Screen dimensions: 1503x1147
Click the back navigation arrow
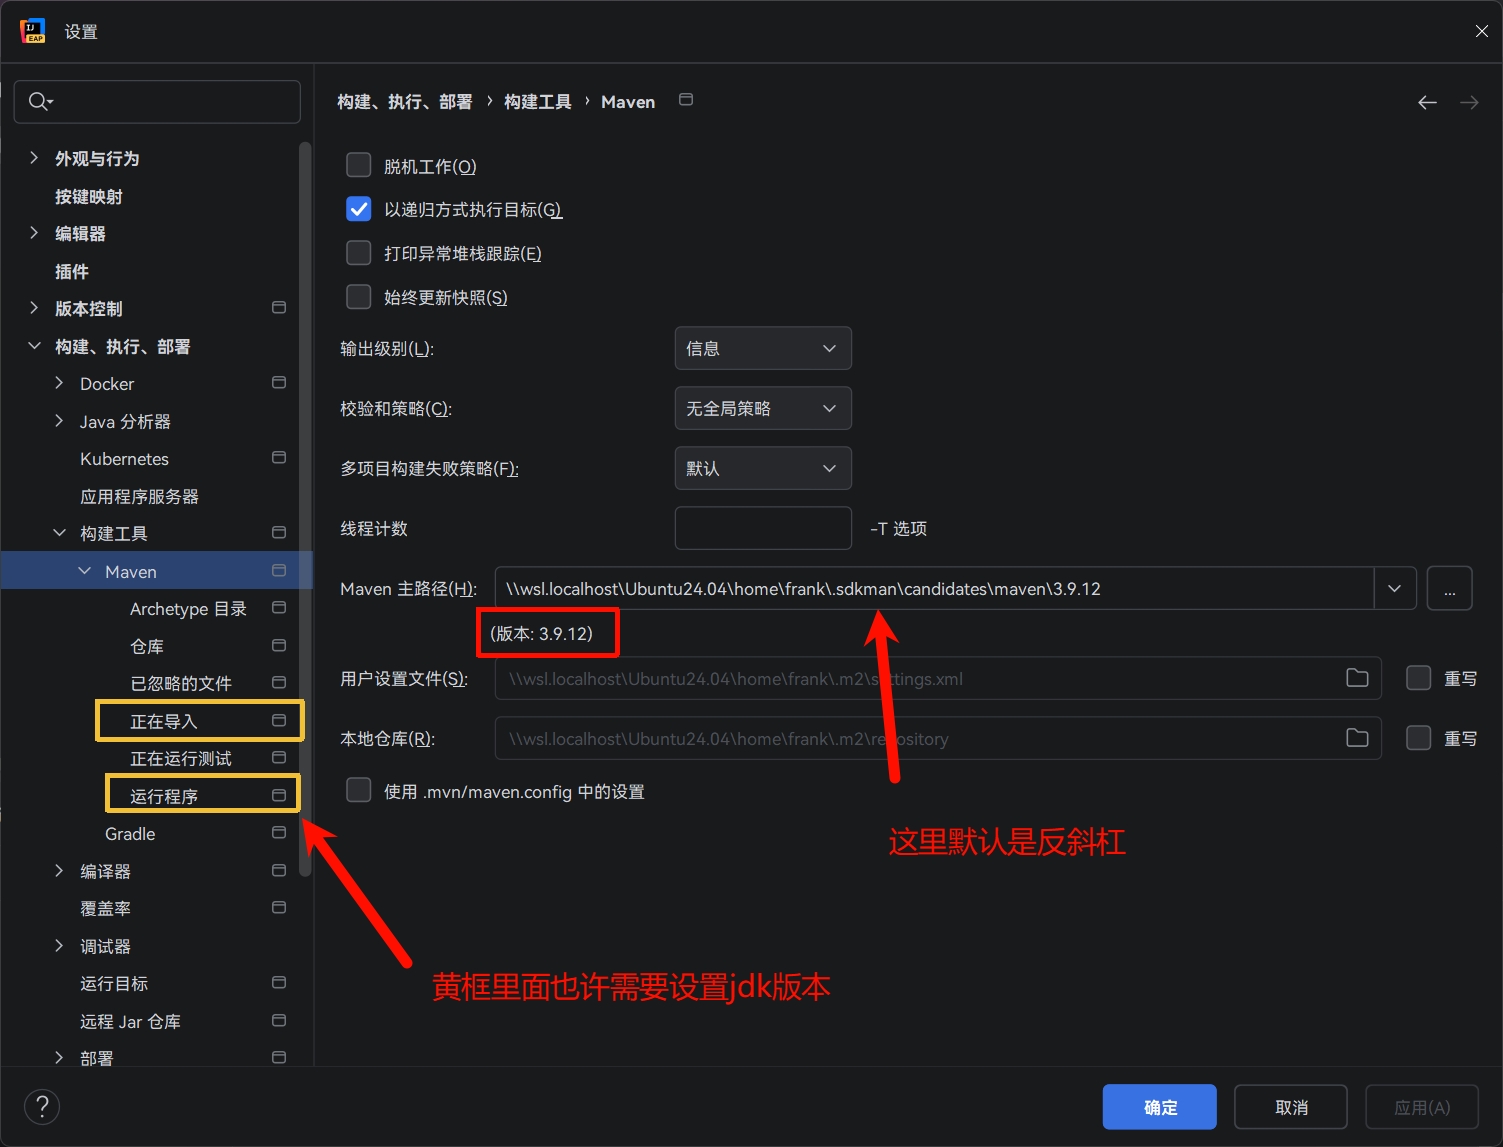click(x=1427, y=102)
